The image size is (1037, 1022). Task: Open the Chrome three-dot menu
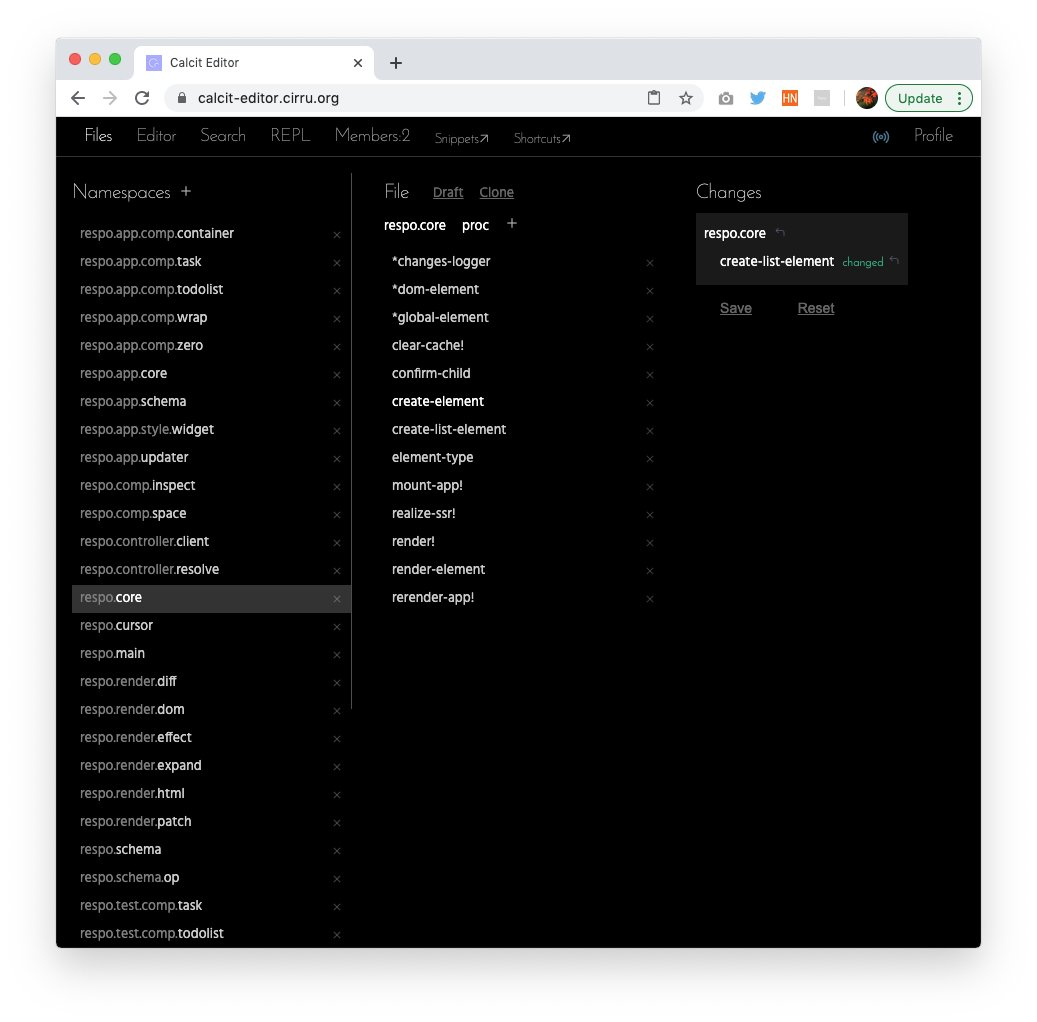point(959,98)
